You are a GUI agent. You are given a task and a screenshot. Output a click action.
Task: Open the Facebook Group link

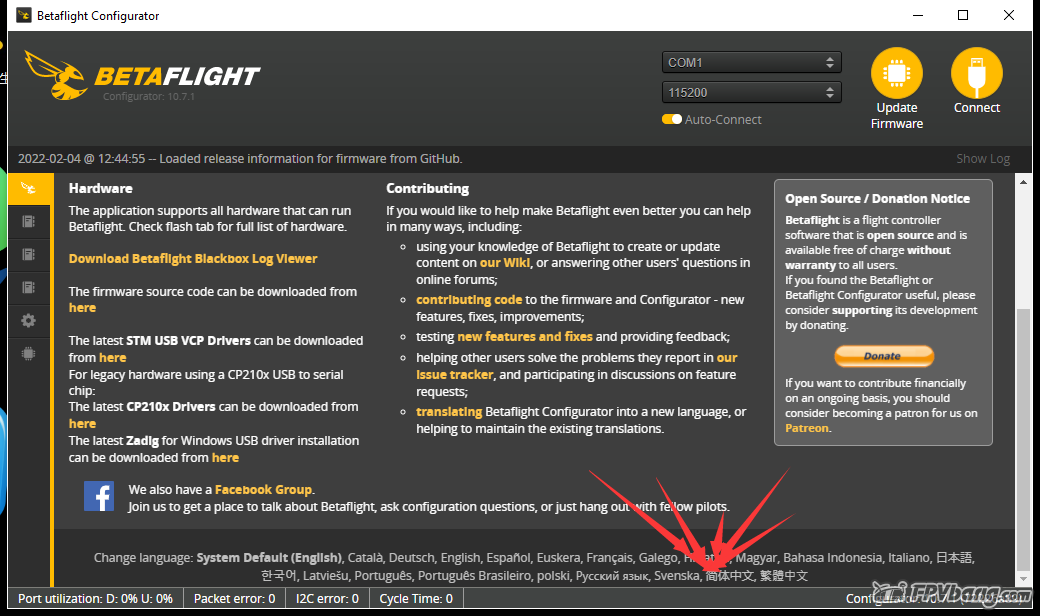(x=263, y=489)
